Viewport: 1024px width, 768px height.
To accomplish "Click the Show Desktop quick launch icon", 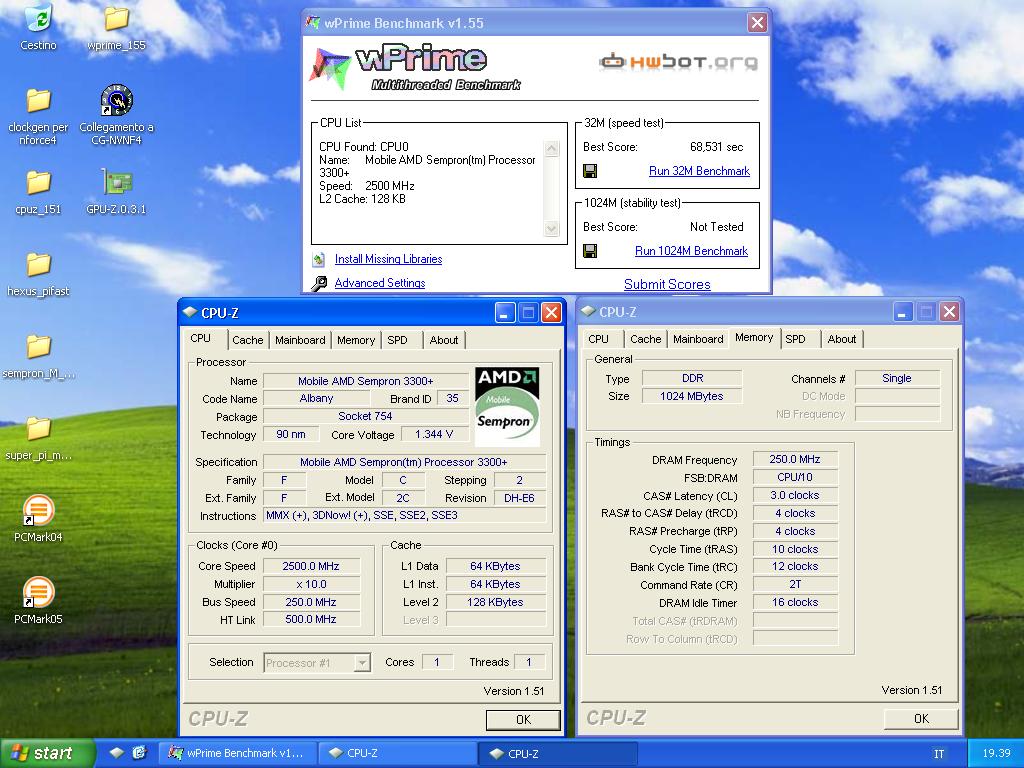I will click(x=117, y=752).
